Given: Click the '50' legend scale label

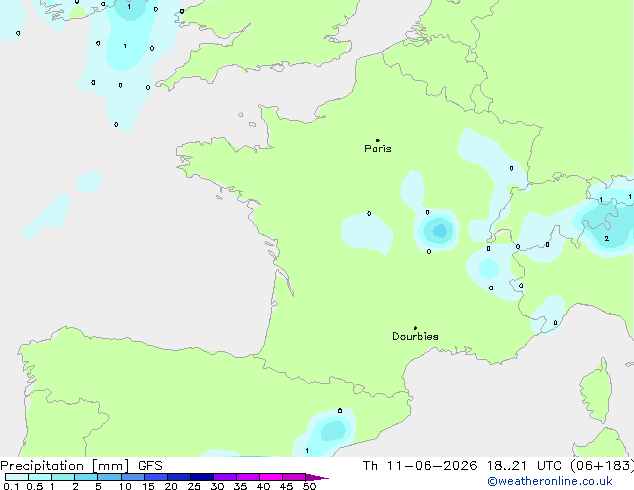Looking at the screenshot, I should [309, 486].
